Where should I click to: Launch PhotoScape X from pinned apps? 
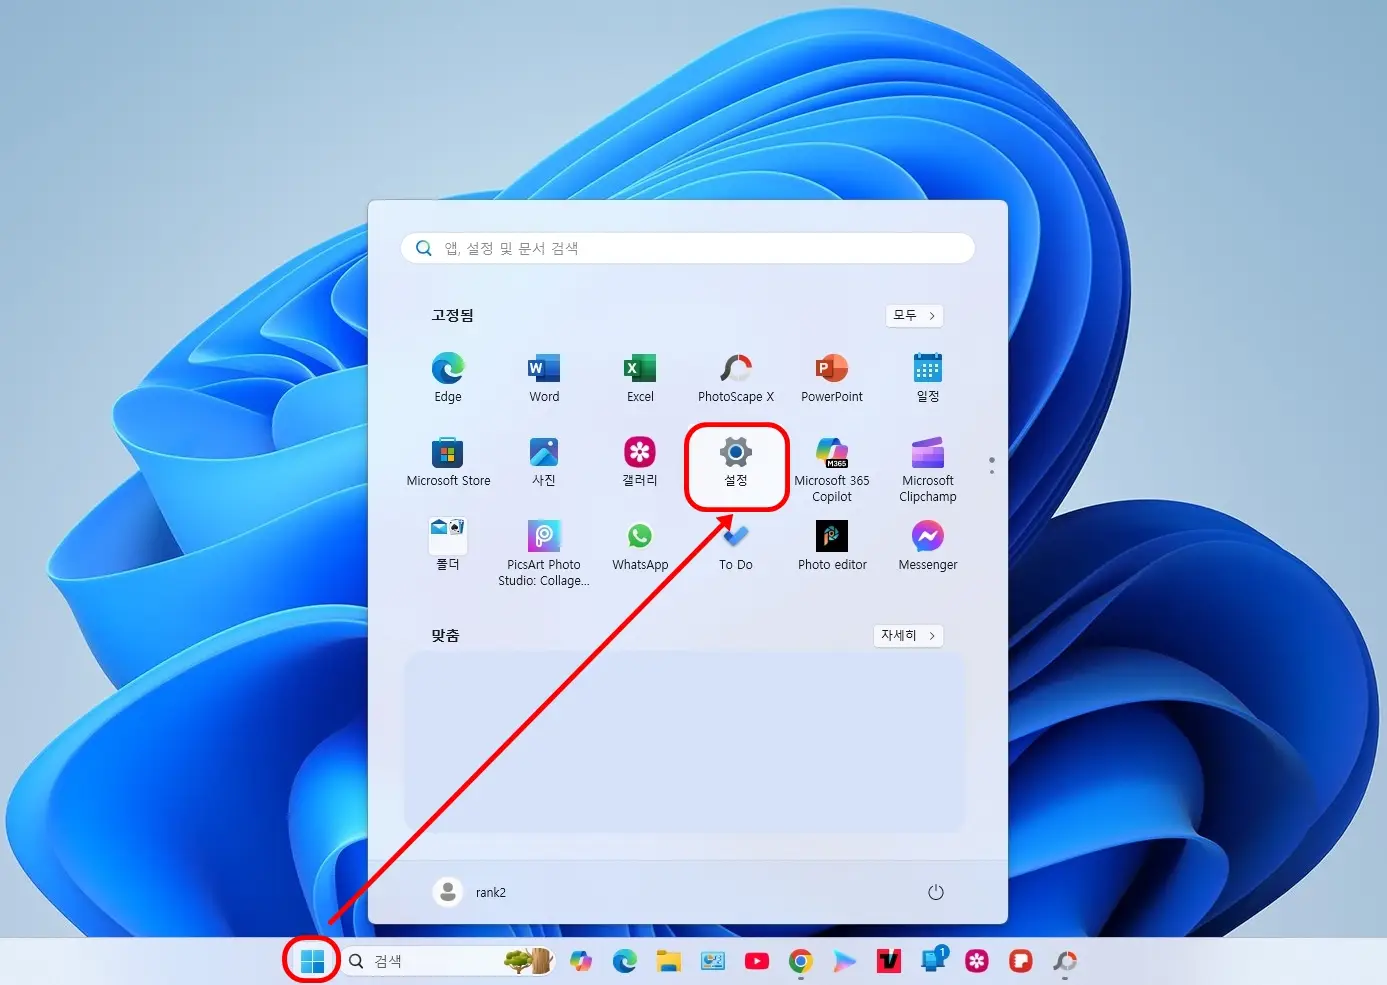(x=736, y=377)
